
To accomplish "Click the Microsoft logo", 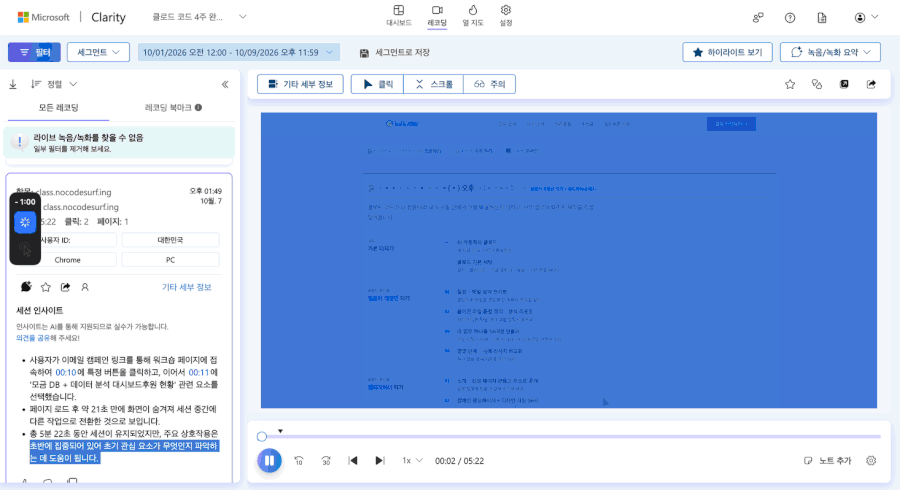I will (x=43, y=17).
